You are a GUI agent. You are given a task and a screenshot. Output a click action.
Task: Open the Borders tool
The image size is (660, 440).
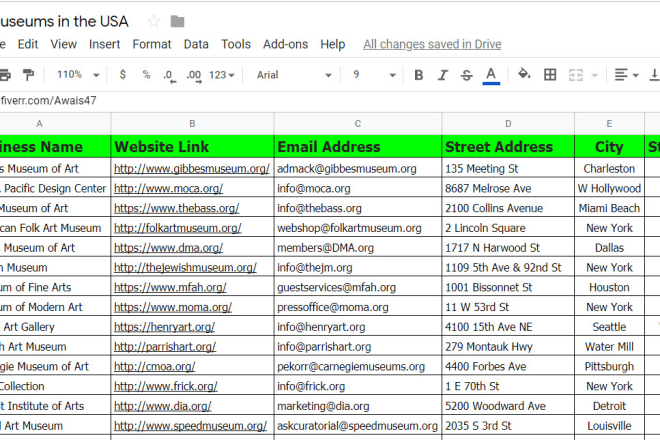click(x=550, y=75)
